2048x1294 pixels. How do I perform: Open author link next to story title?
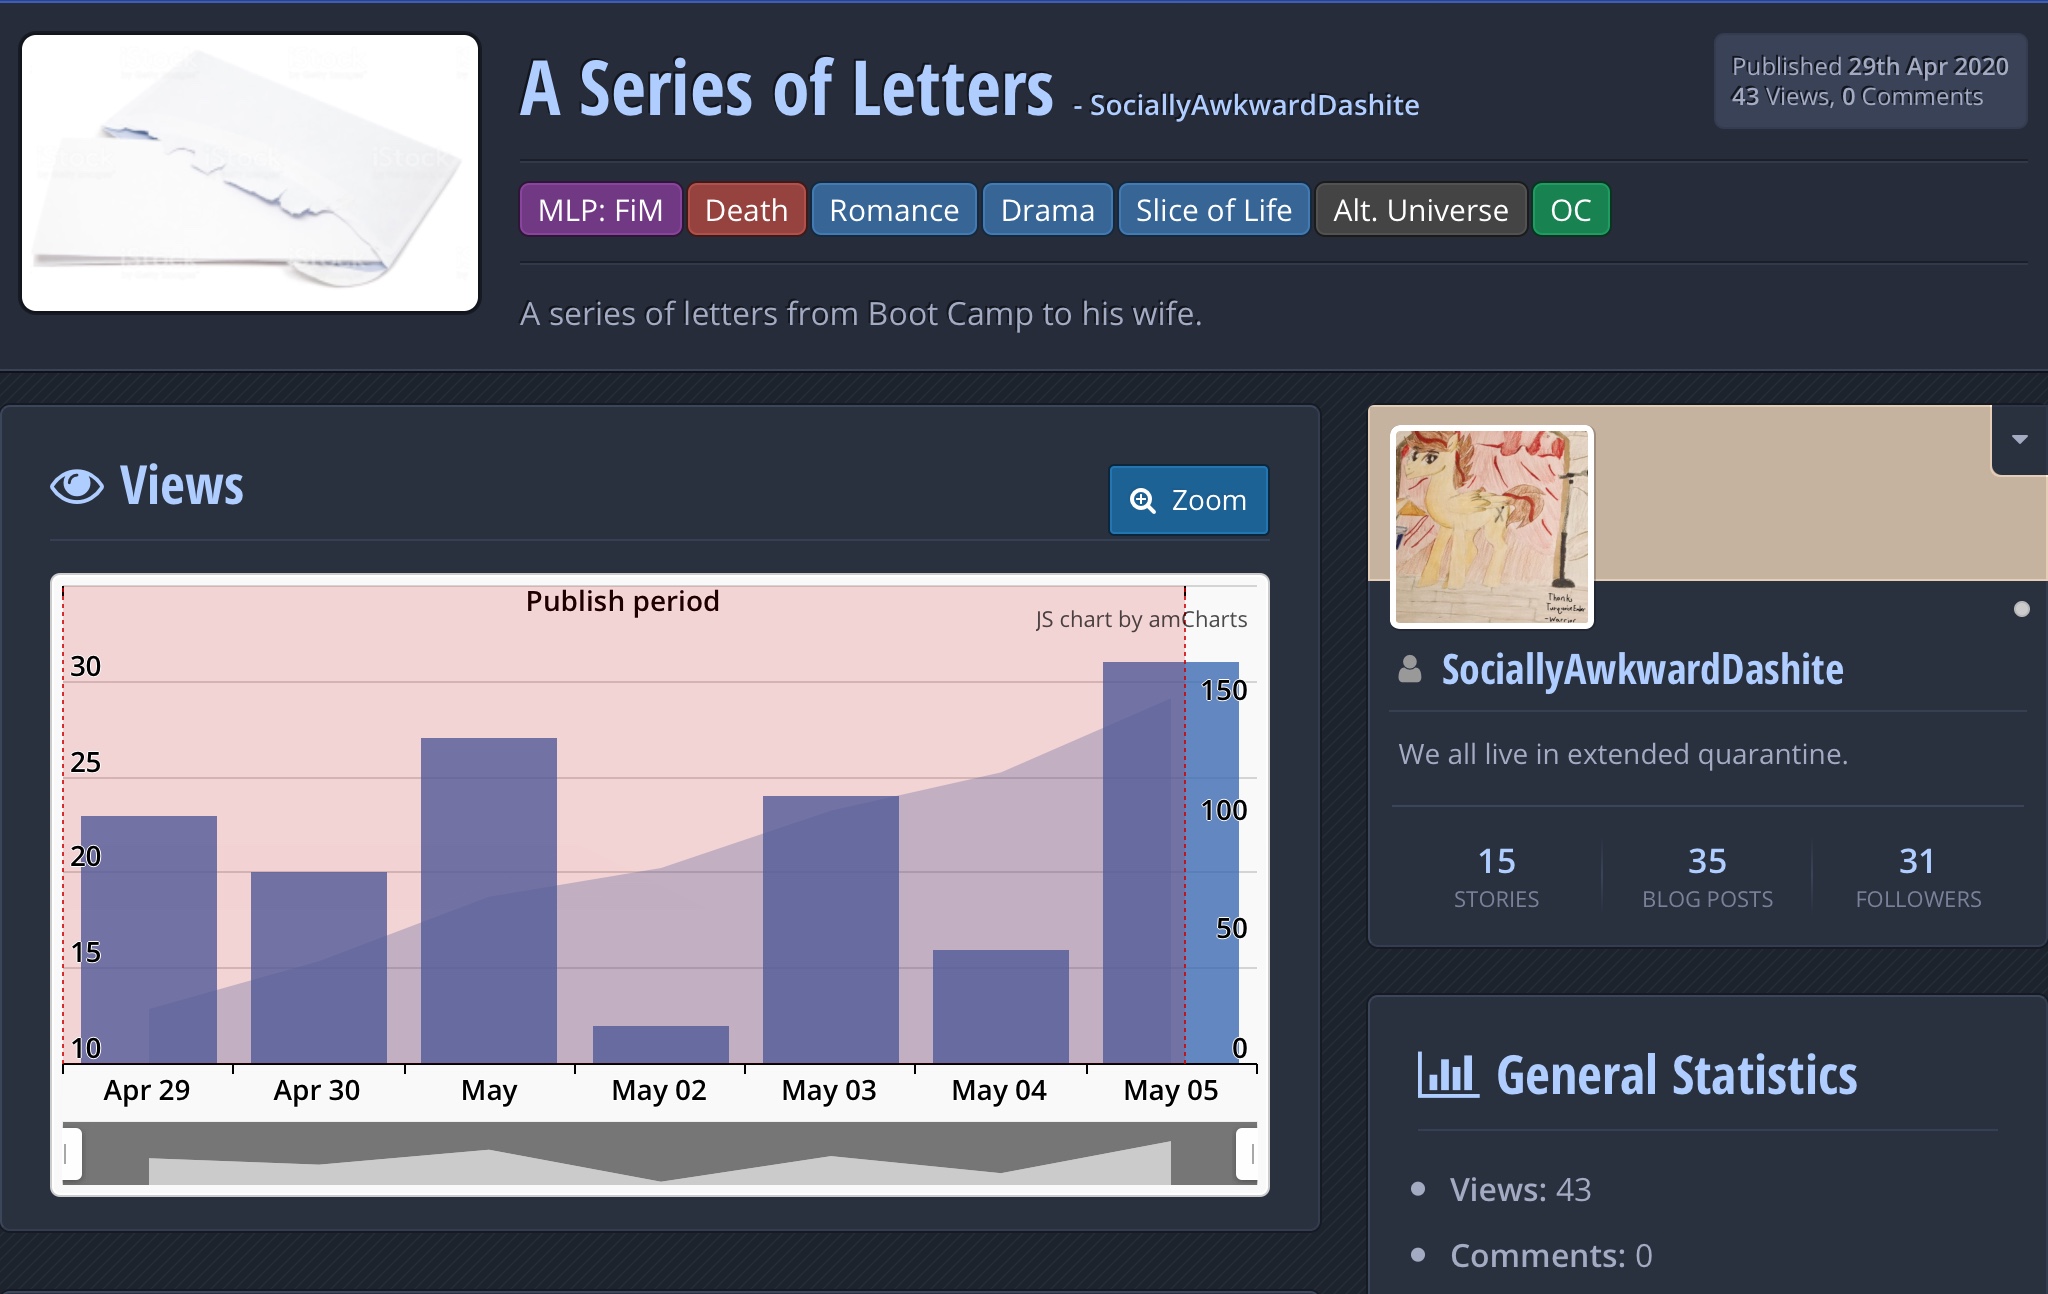tap(1254, 105)
